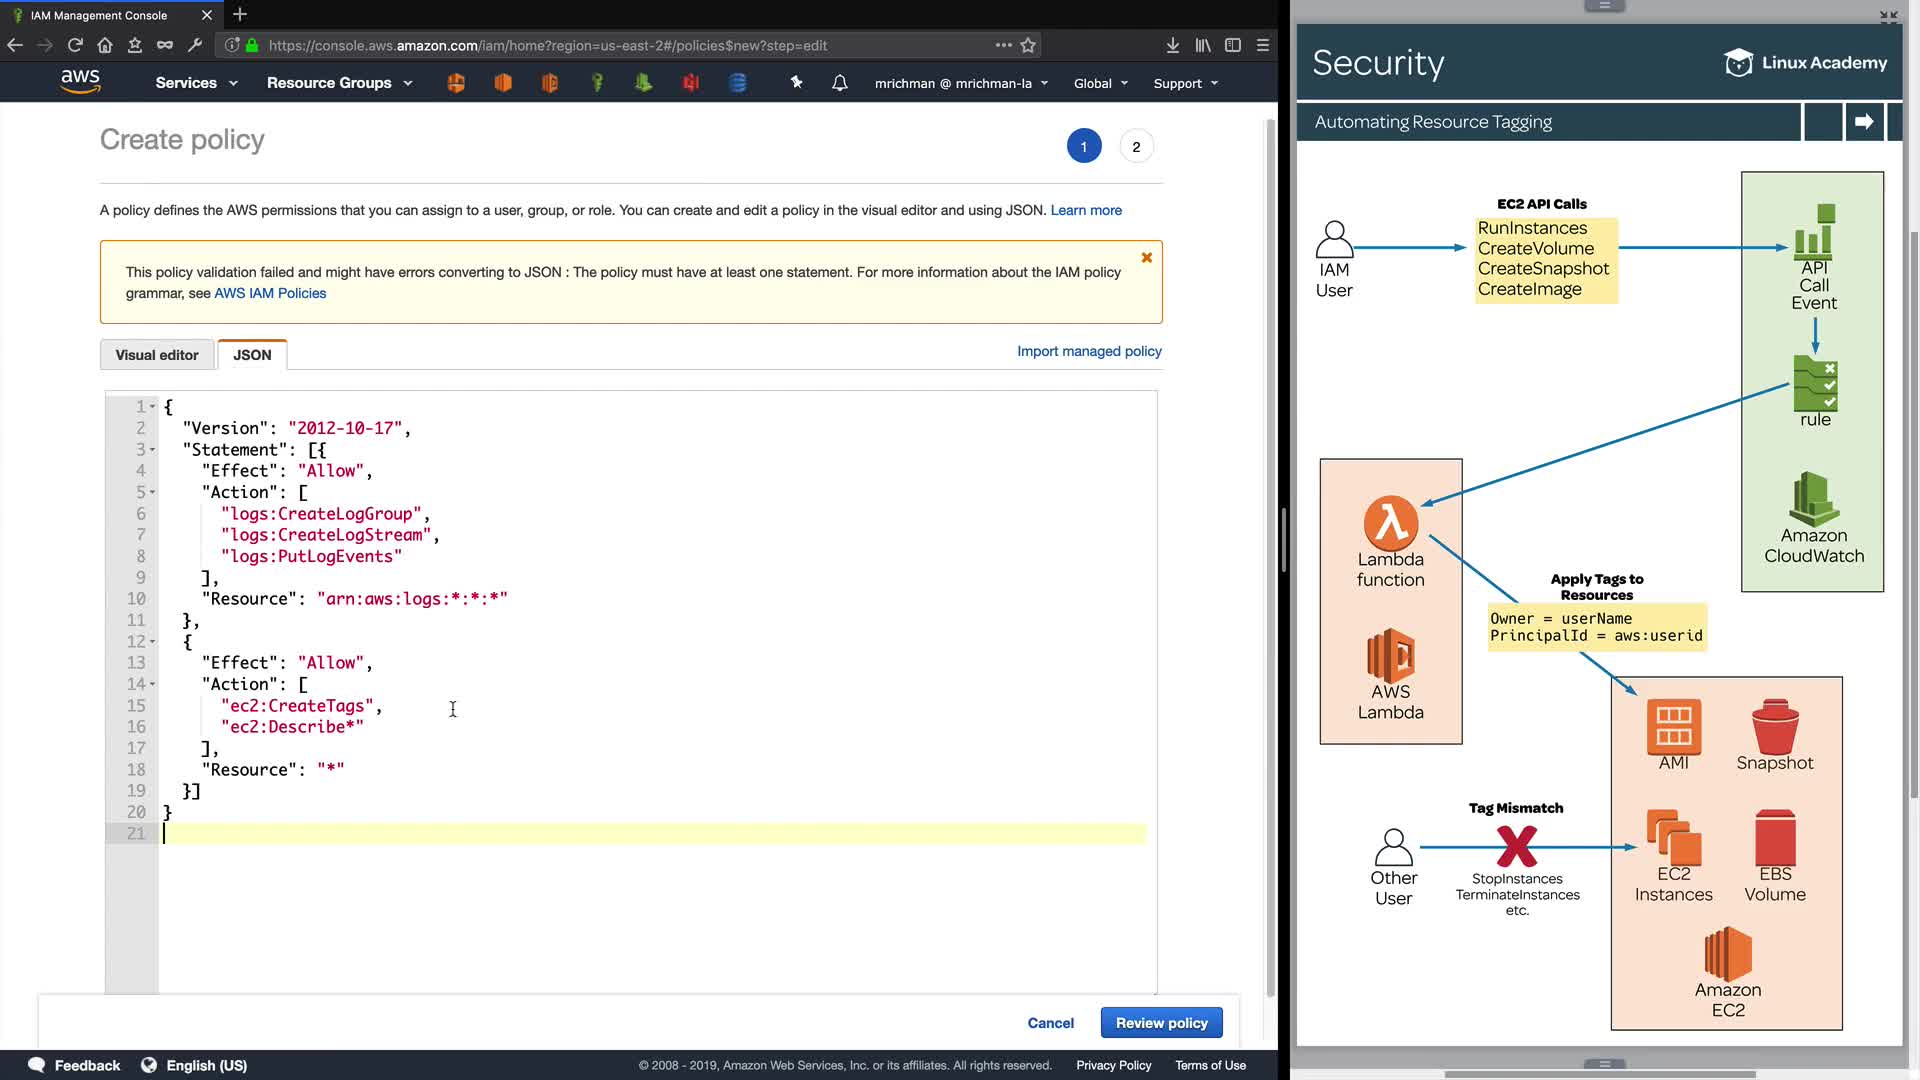Switch to the Visual editor tab
Screen dimensions: 1920x1080
(157, 355)
